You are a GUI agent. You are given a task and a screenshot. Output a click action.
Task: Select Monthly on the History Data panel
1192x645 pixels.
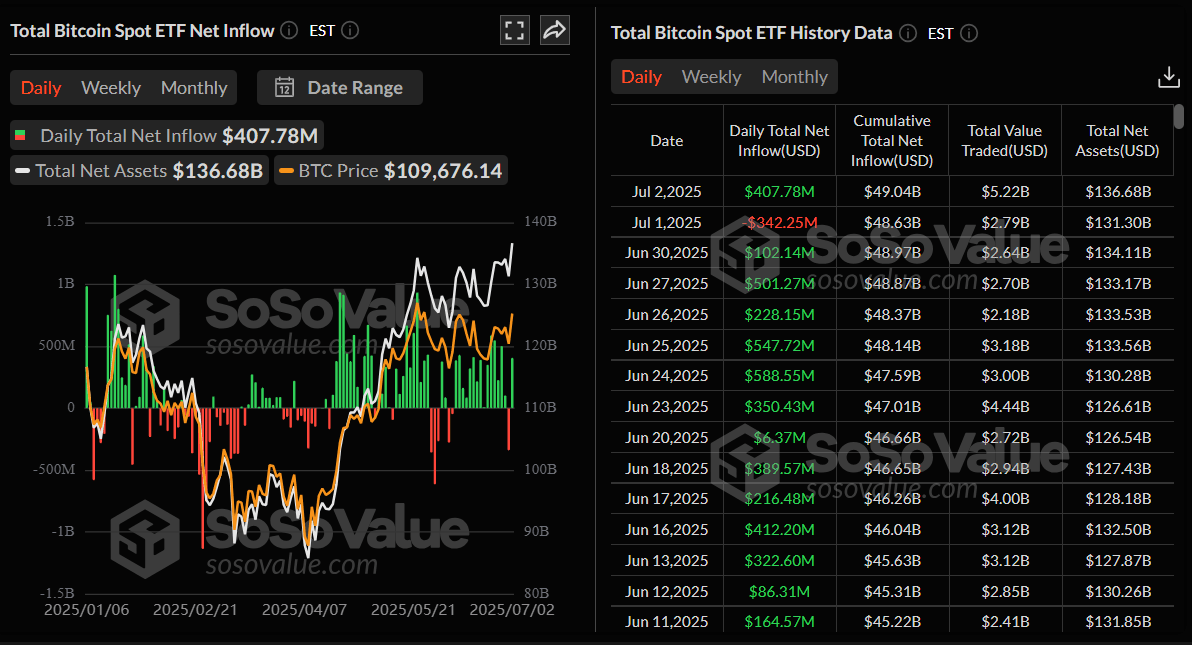794,76
